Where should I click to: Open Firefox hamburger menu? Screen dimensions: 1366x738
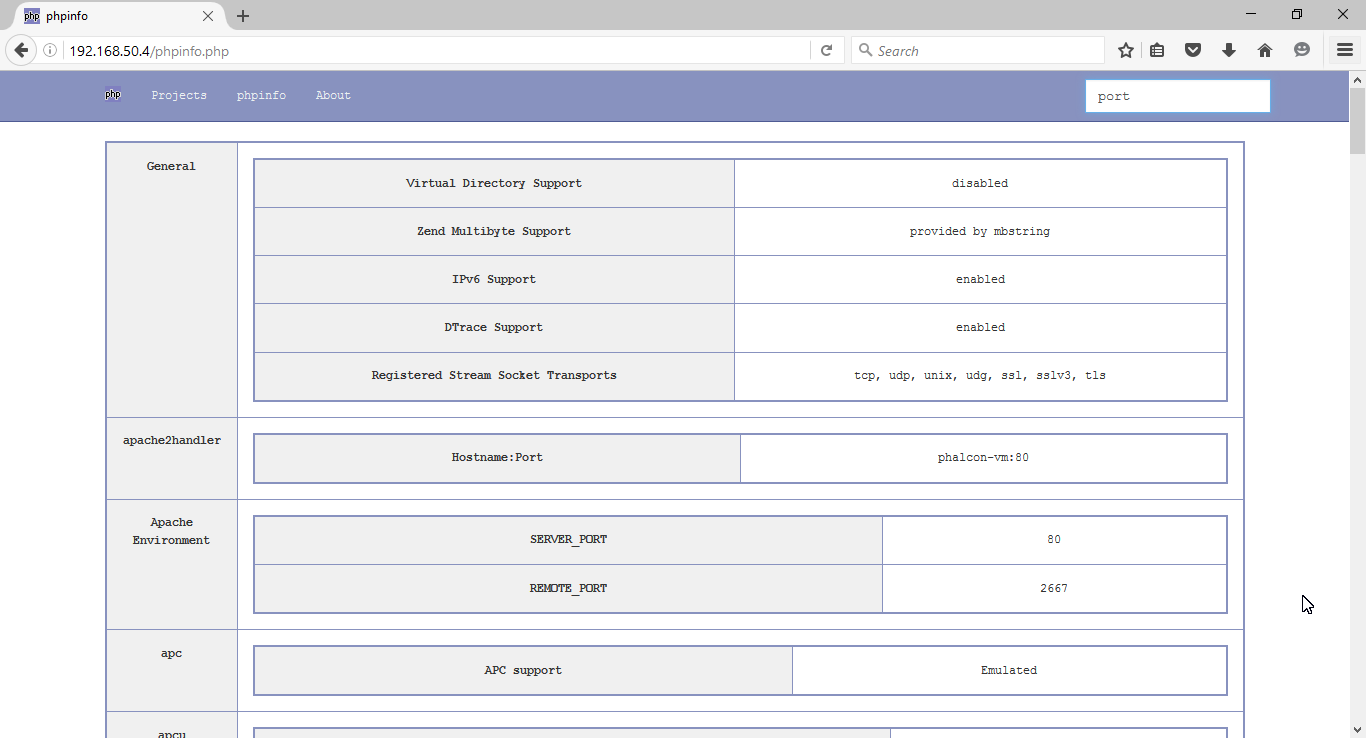[1345, 50]
